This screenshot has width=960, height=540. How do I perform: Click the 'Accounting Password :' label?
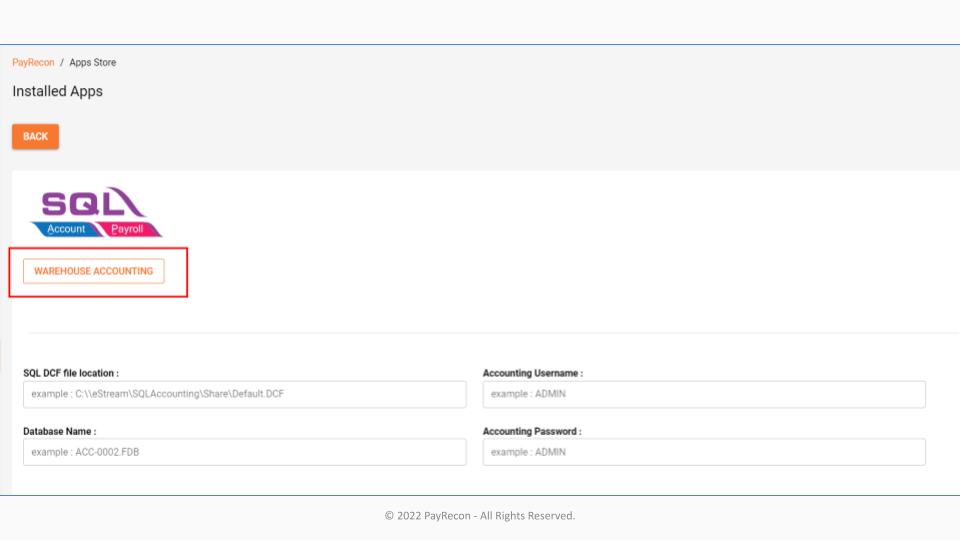[x=532, y=431]
